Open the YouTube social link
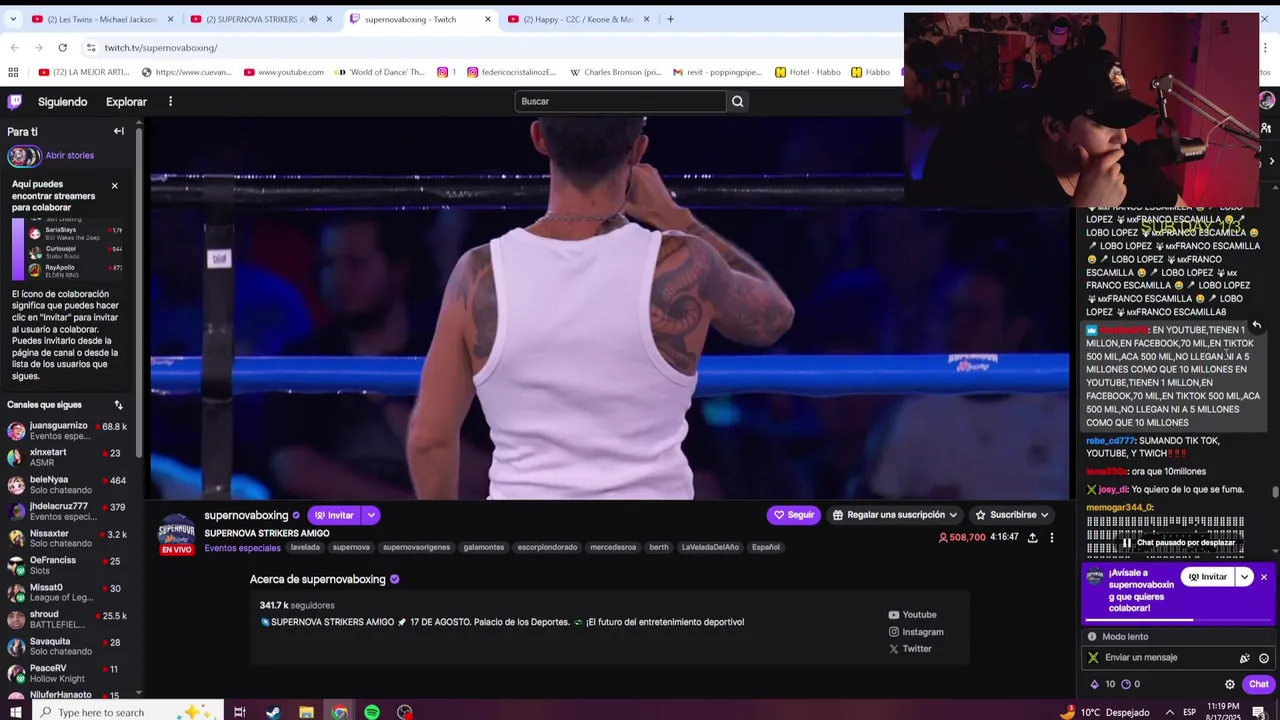The height and width of the screenshot is (720, 1280). pos(912,615)
